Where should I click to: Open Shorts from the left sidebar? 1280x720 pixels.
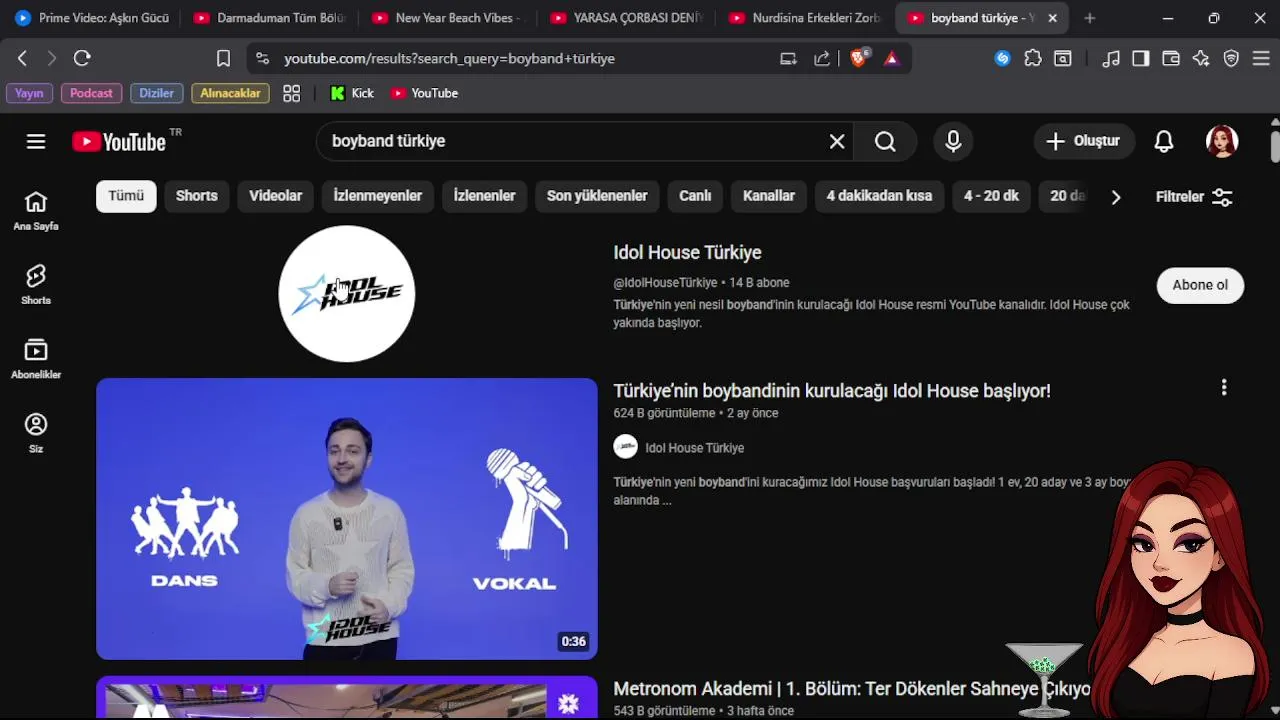[x=36, y=285]
